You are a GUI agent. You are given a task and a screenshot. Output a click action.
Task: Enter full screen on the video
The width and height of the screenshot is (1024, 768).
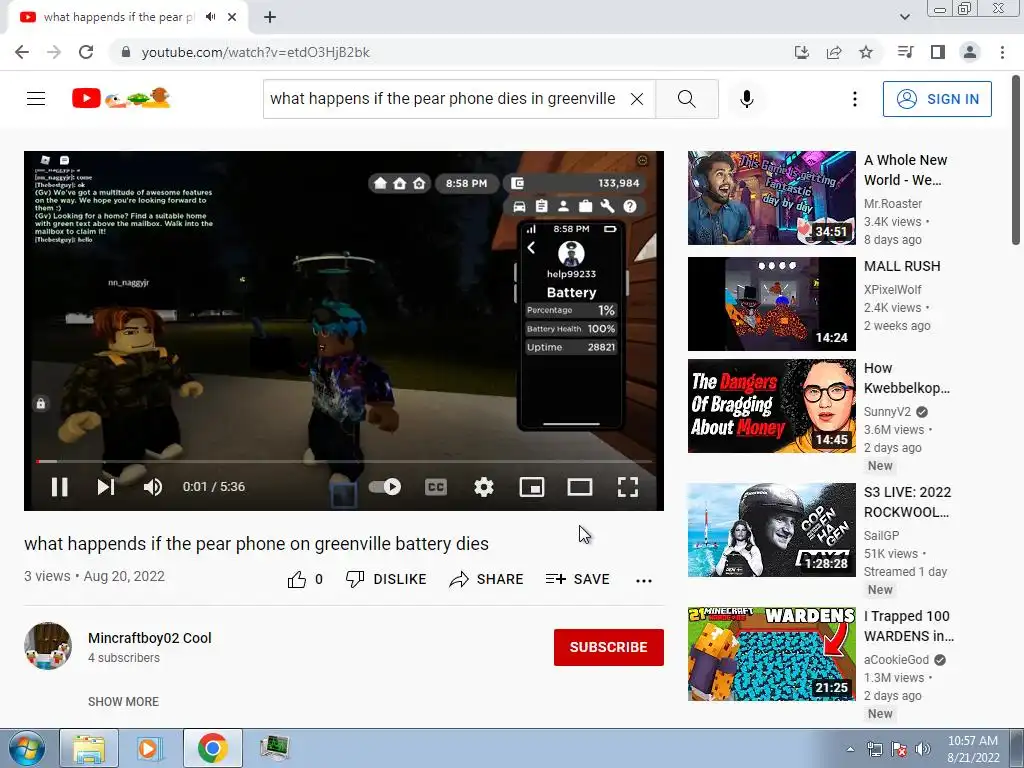(628, 487)
